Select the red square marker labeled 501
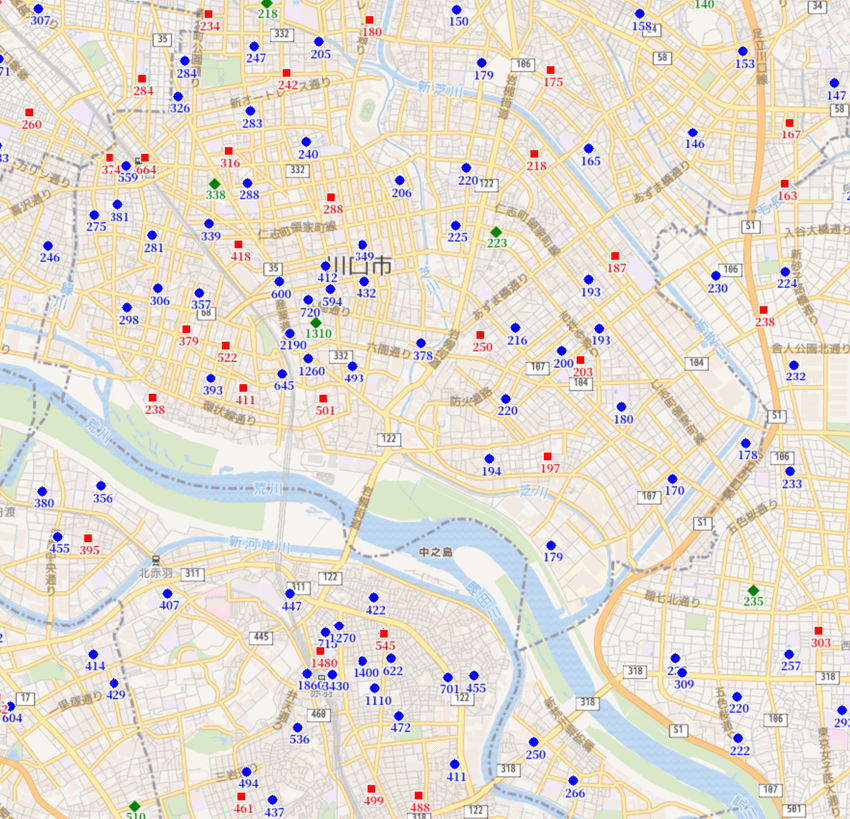The image size is (850, 819). pyautogui.click(x=323, y=398)
